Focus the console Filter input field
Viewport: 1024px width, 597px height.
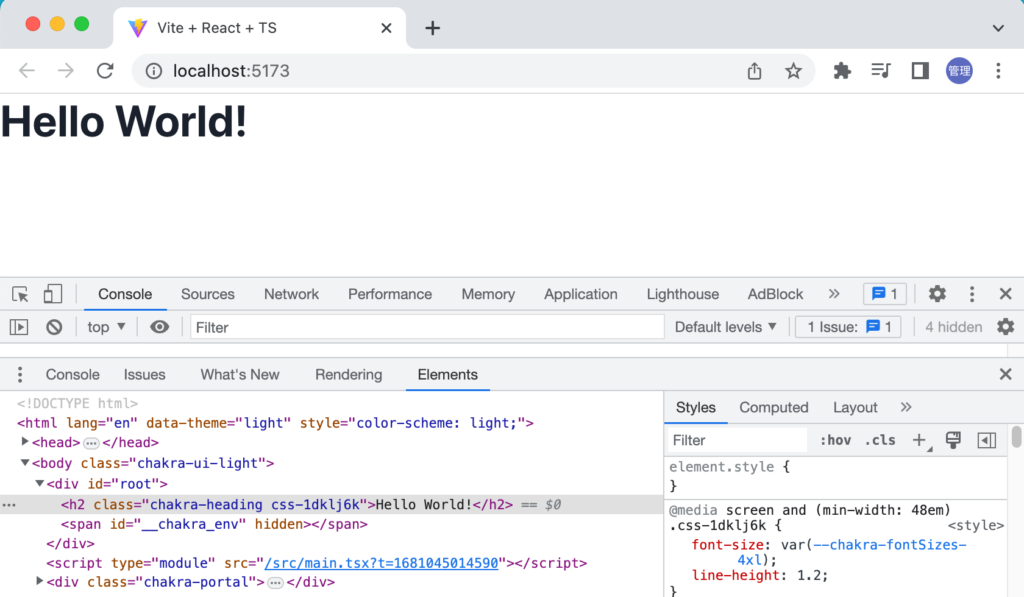pos(427,327)
